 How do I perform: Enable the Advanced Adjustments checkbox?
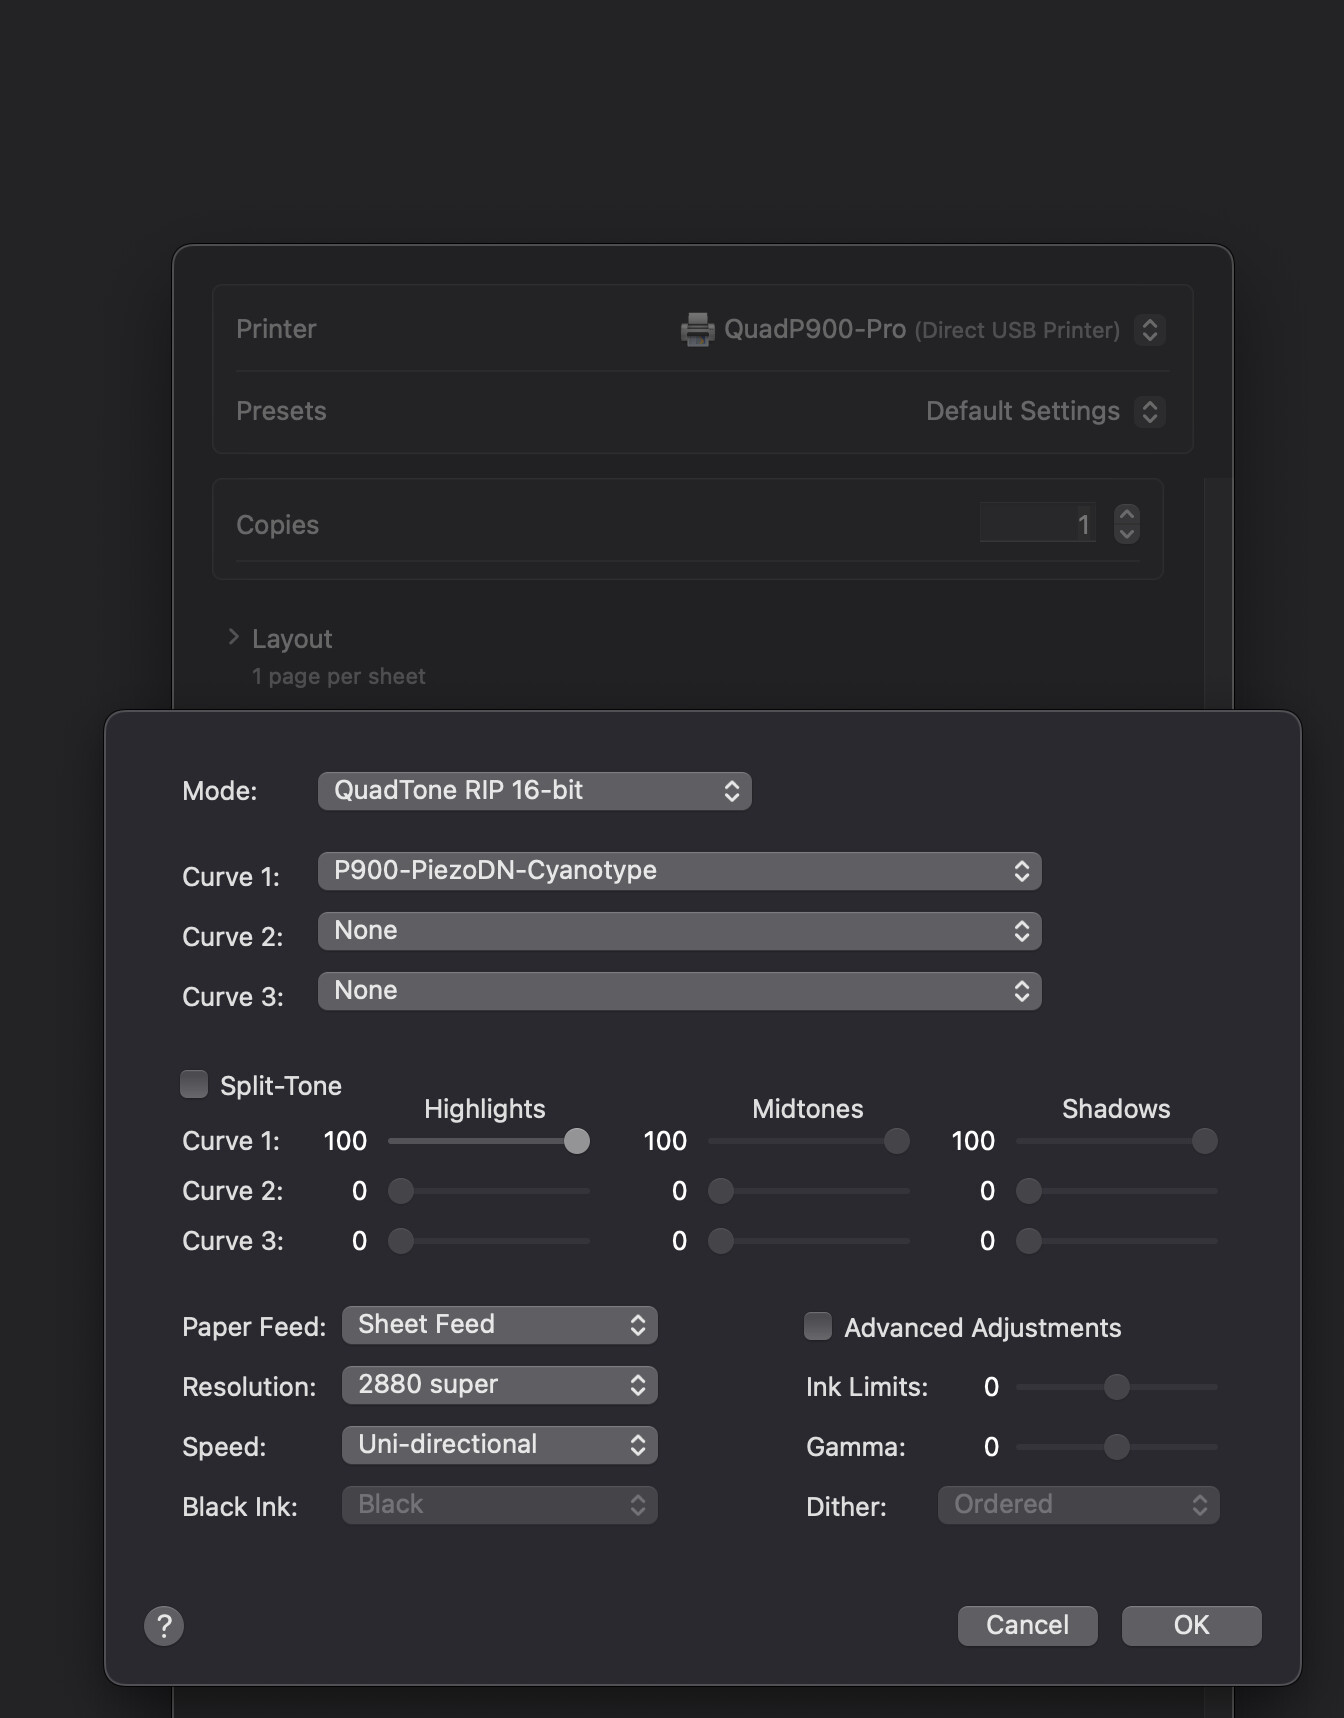point(818,1326)
